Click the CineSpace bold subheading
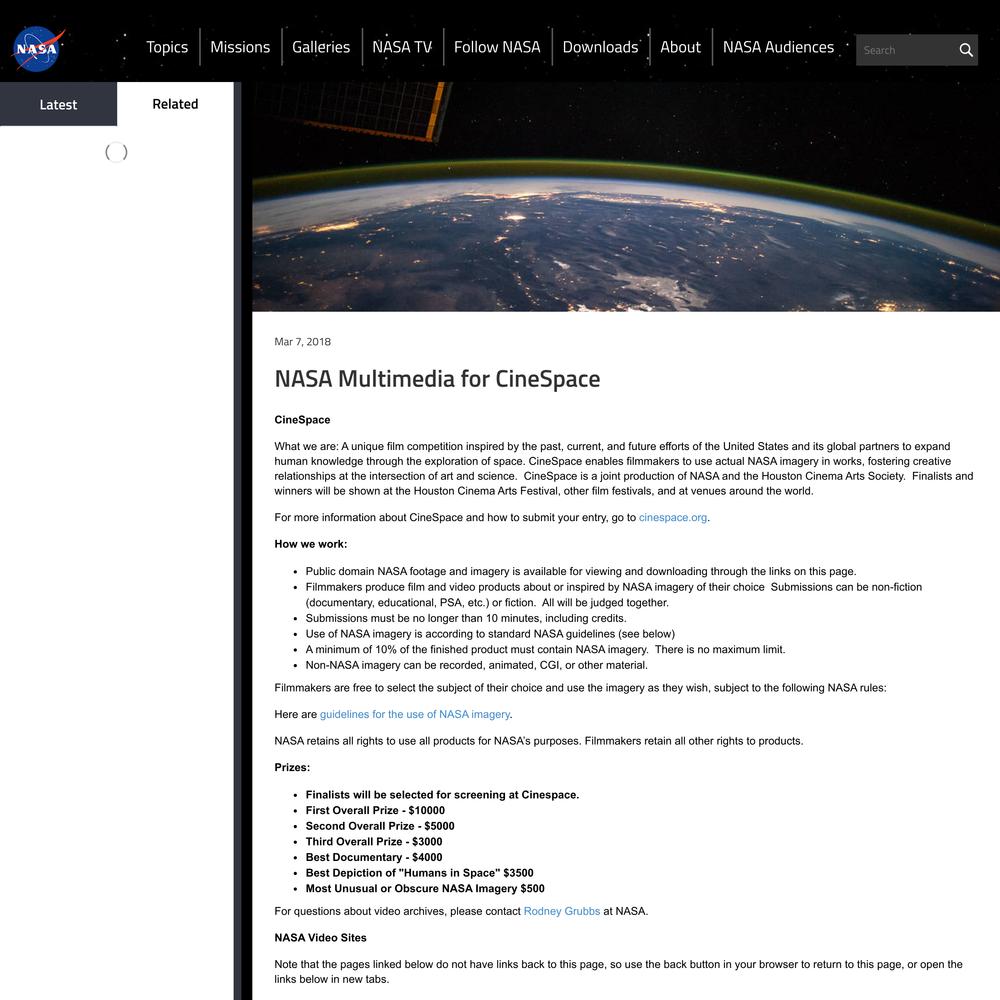This screenshot has width=1000, height=1000. [x=302, y=420]
